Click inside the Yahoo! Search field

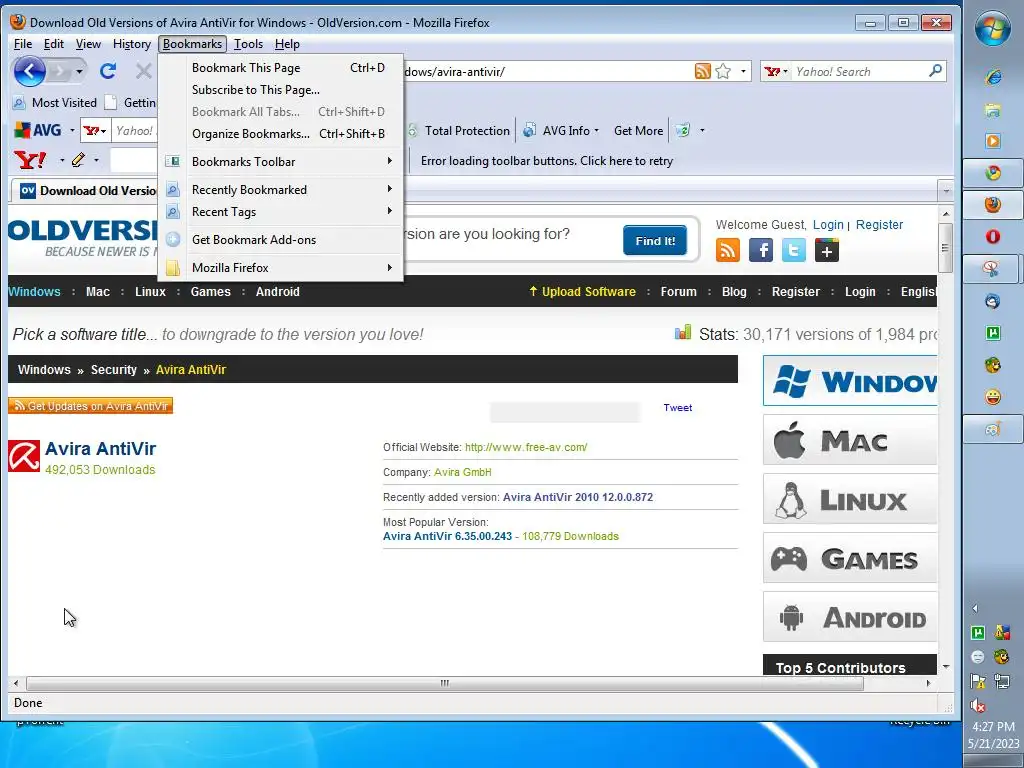pos(858,71)
